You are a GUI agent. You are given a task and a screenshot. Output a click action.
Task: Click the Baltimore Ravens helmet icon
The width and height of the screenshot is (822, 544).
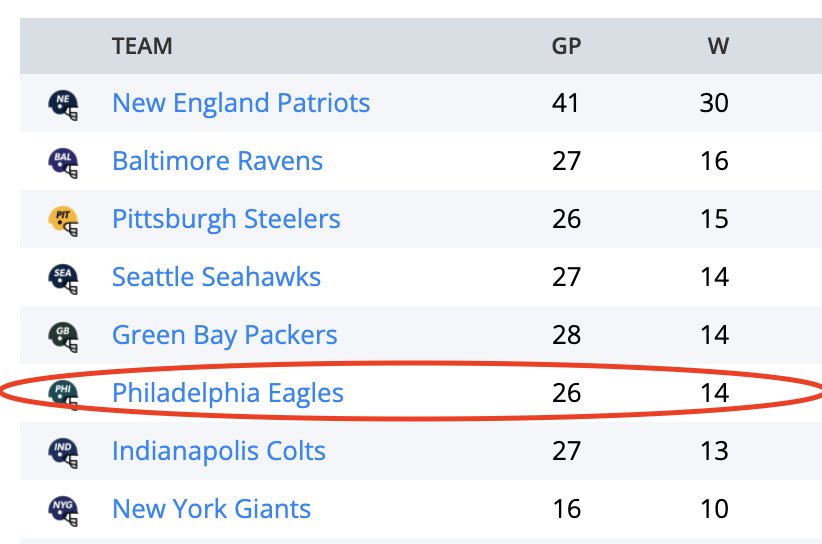[64, 161]
